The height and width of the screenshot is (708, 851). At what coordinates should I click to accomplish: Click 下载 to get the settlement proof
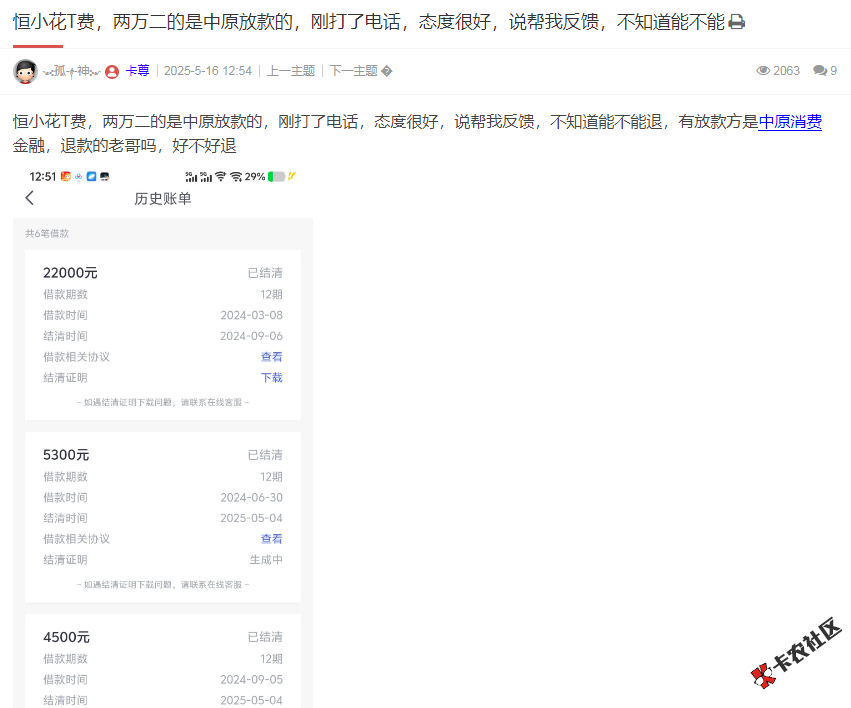(x=271, y=378)
